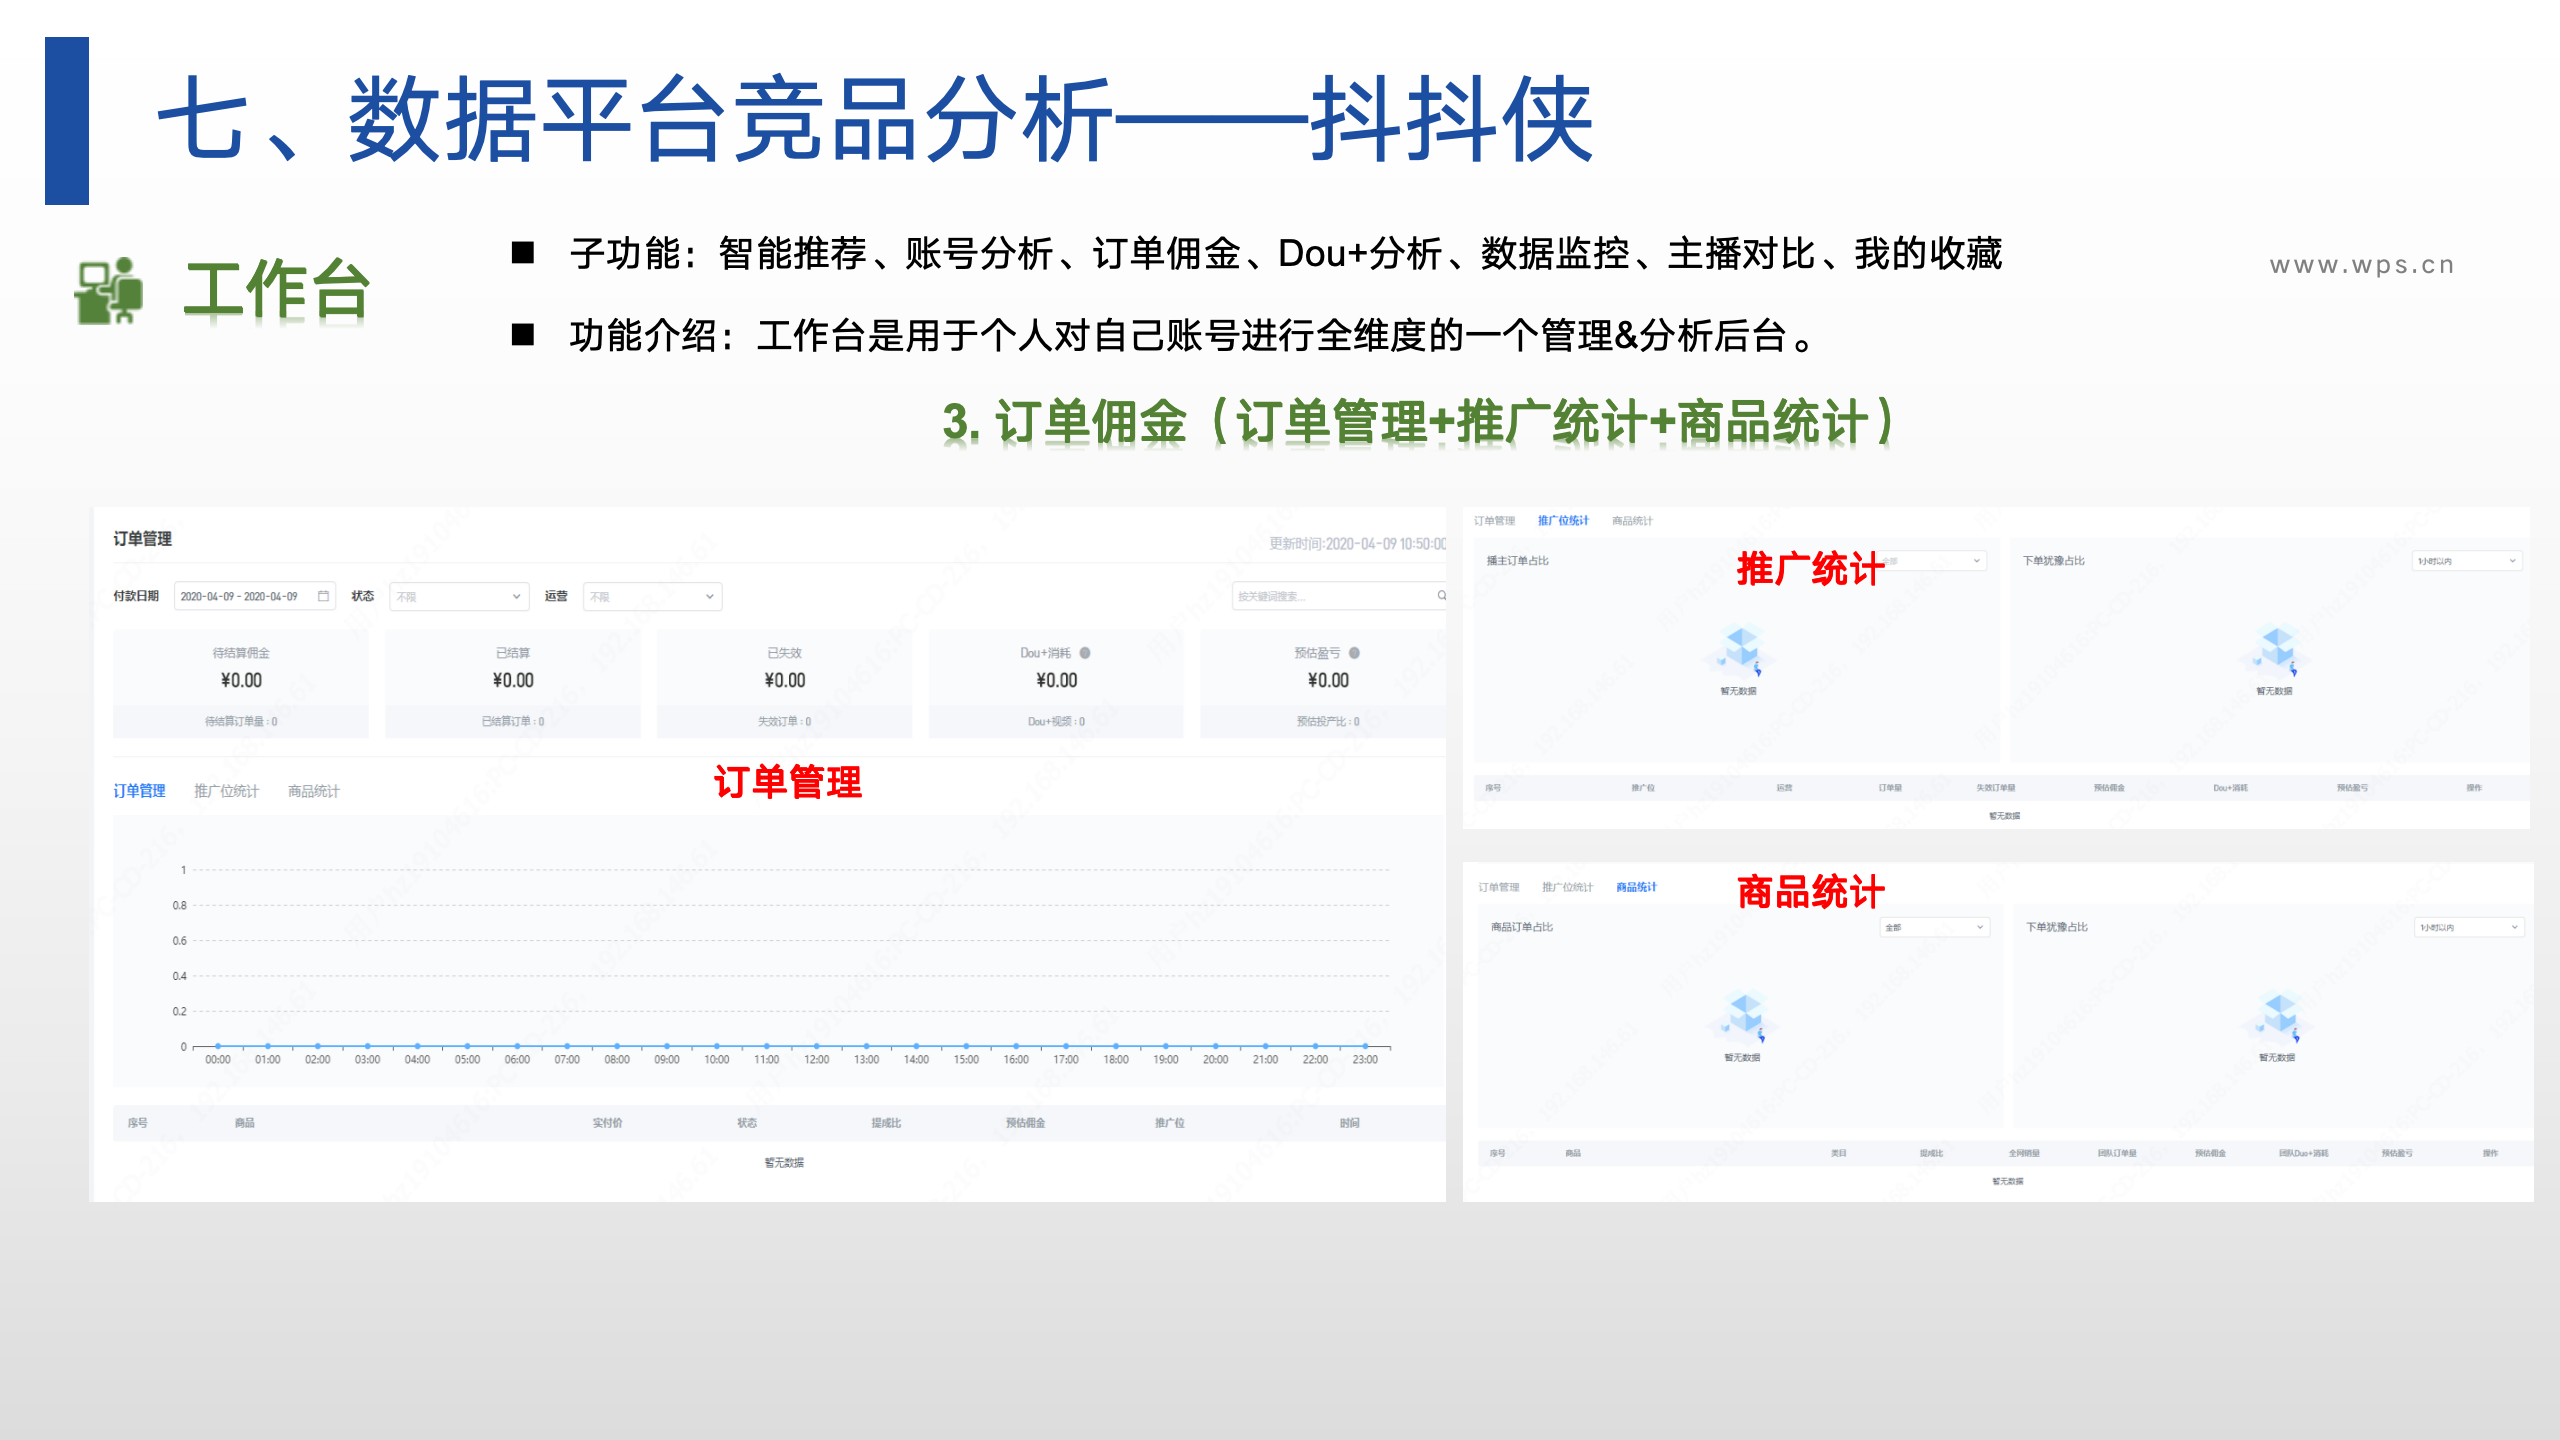Click Dou+消耗 column header in 推广位统计 table
Screen dimensions: 2560x1440
(2230, 788)
